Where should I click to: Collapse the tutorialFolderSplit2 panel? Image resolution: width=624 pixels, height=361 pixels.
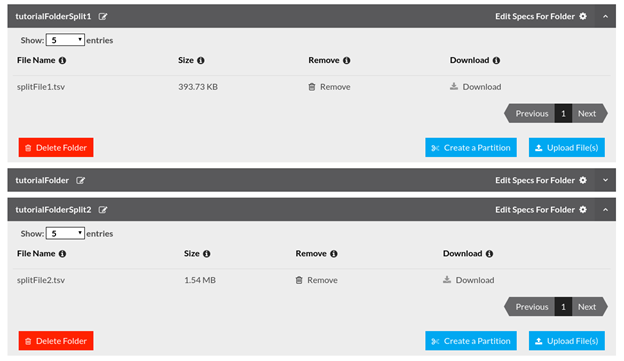click(x=605, y=210)
